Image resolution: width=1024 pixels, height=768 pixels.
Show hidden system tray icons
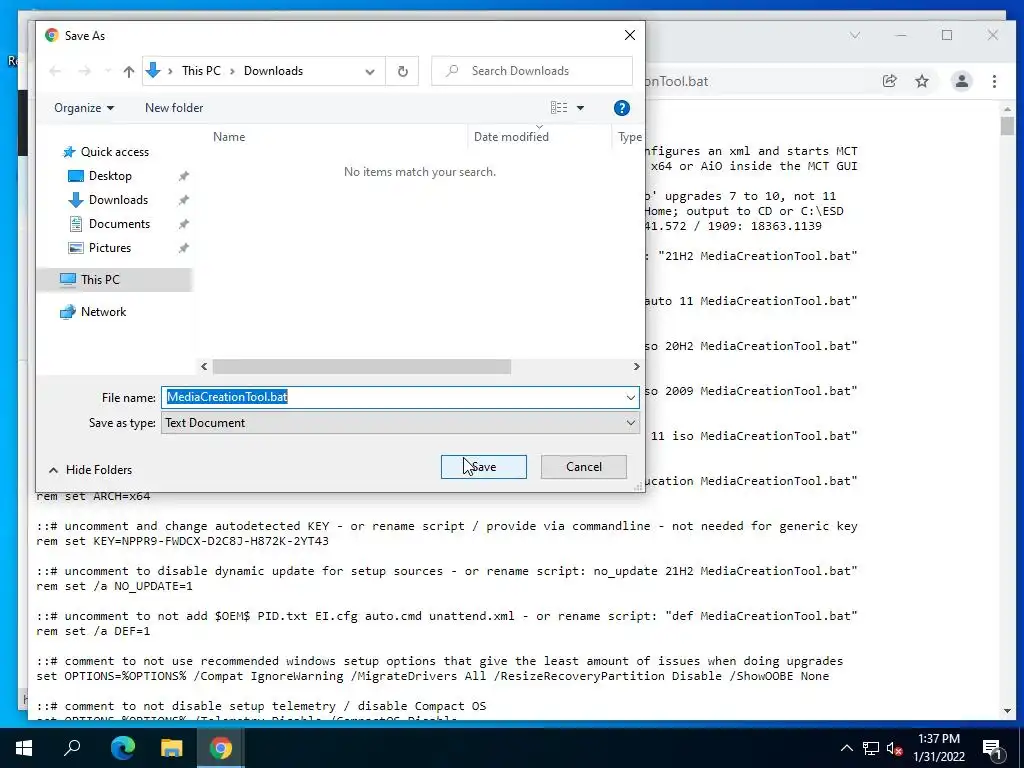pyautogui.click(x=846, y=748)
